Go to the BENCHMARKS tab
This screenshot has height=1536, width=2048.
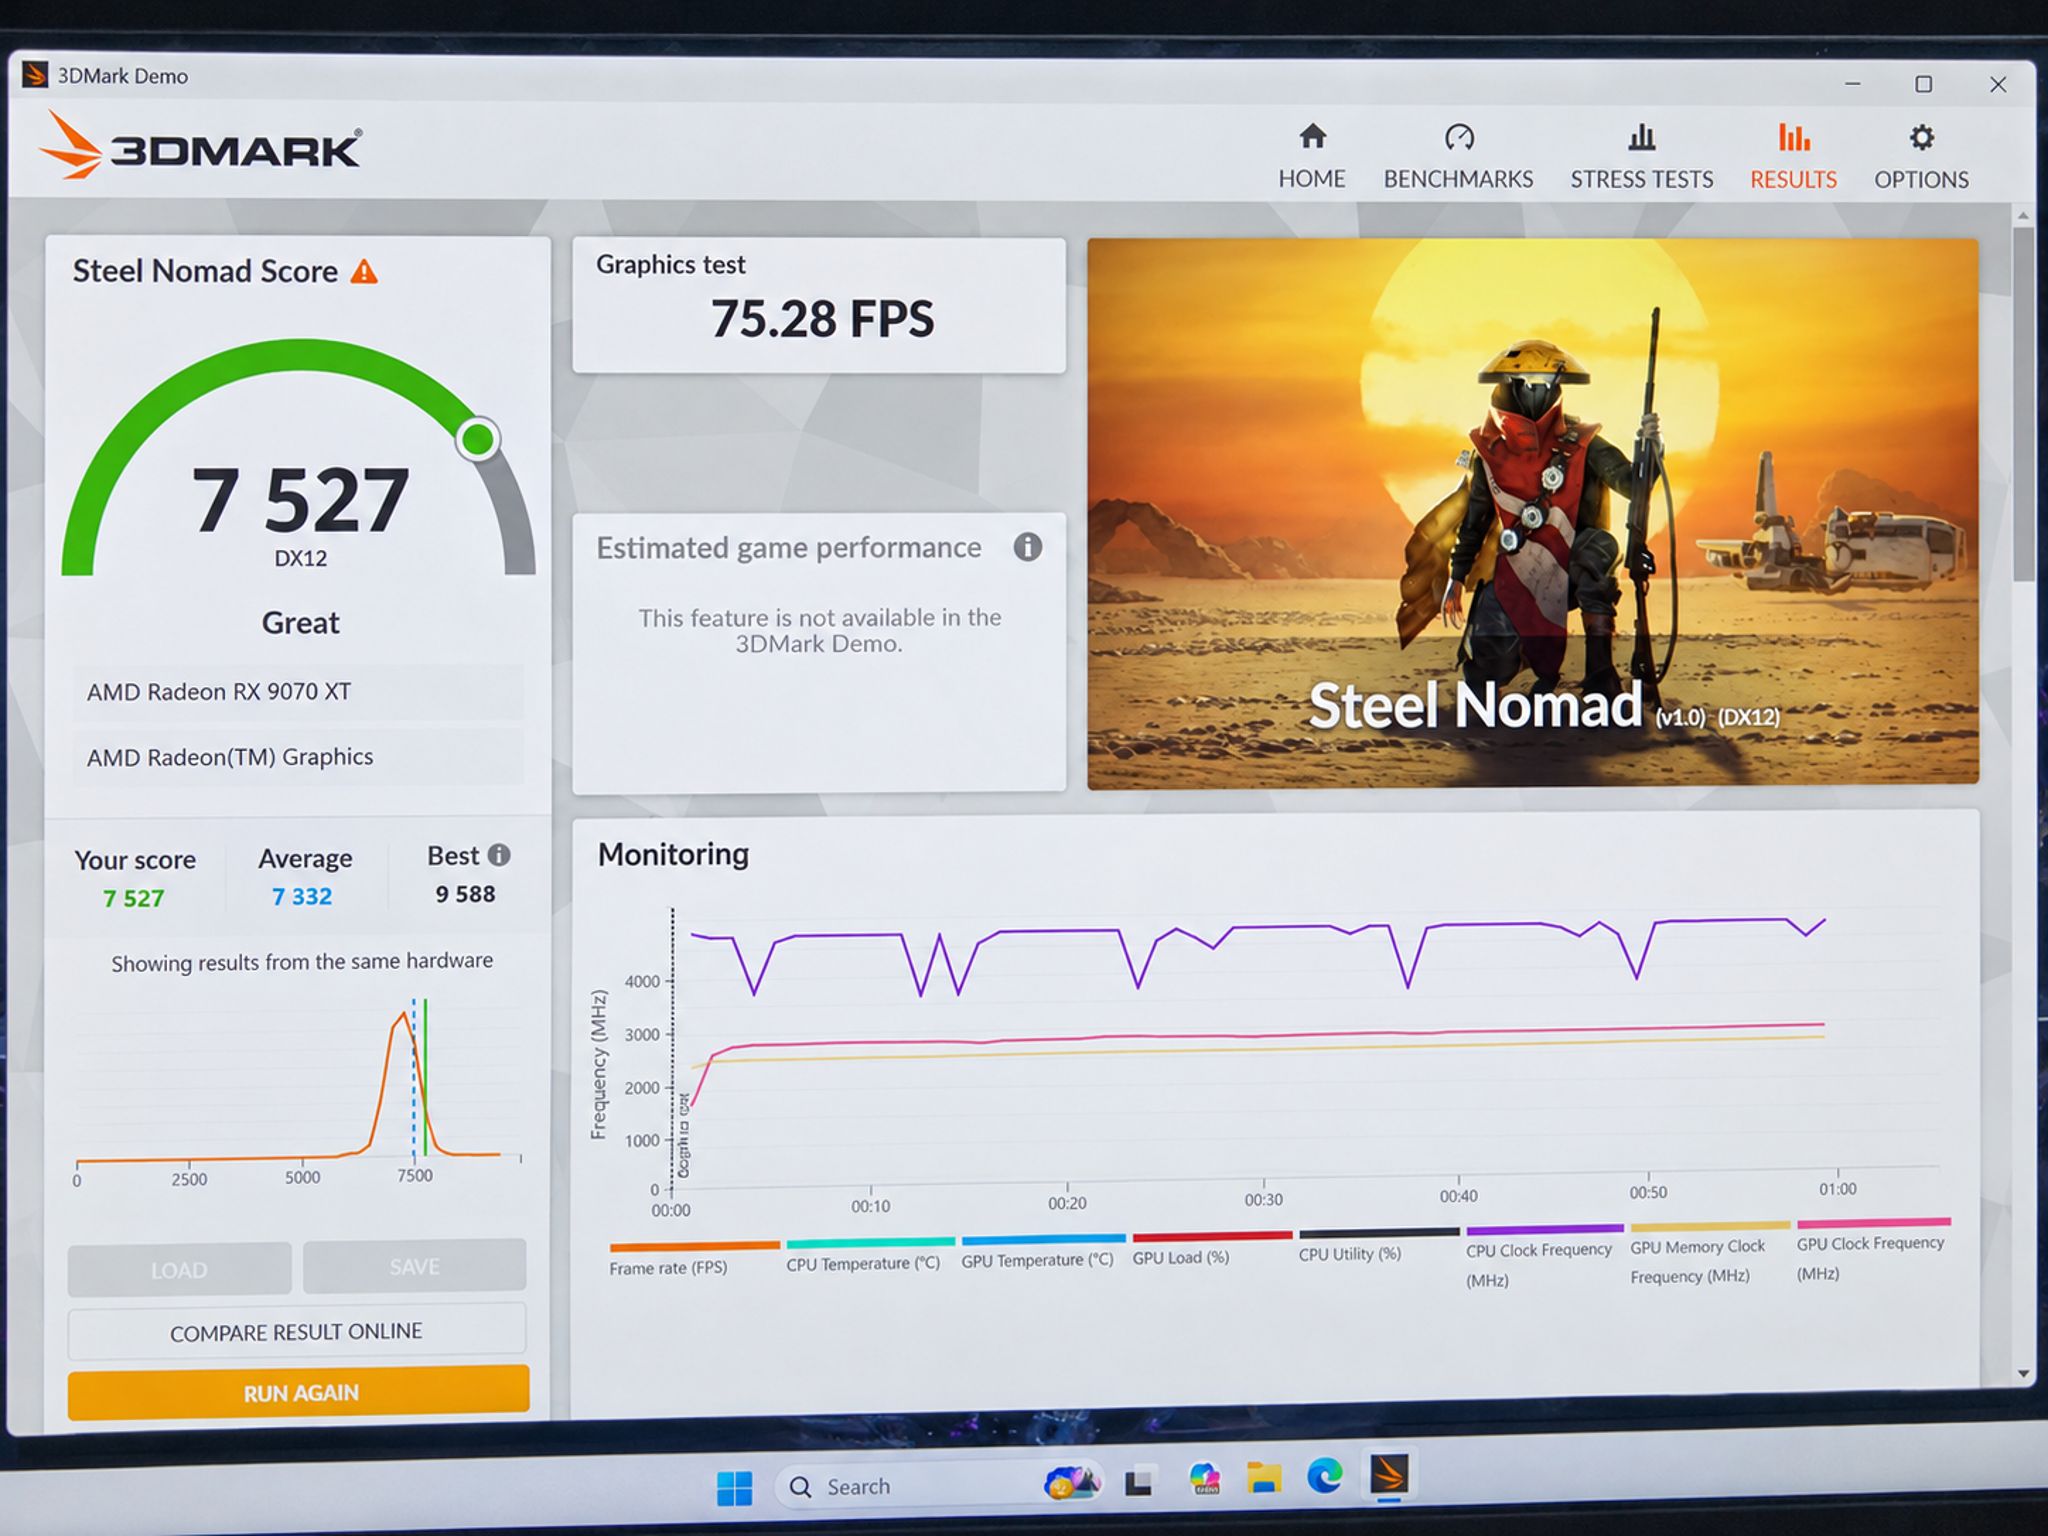[x=1458, y=157]
